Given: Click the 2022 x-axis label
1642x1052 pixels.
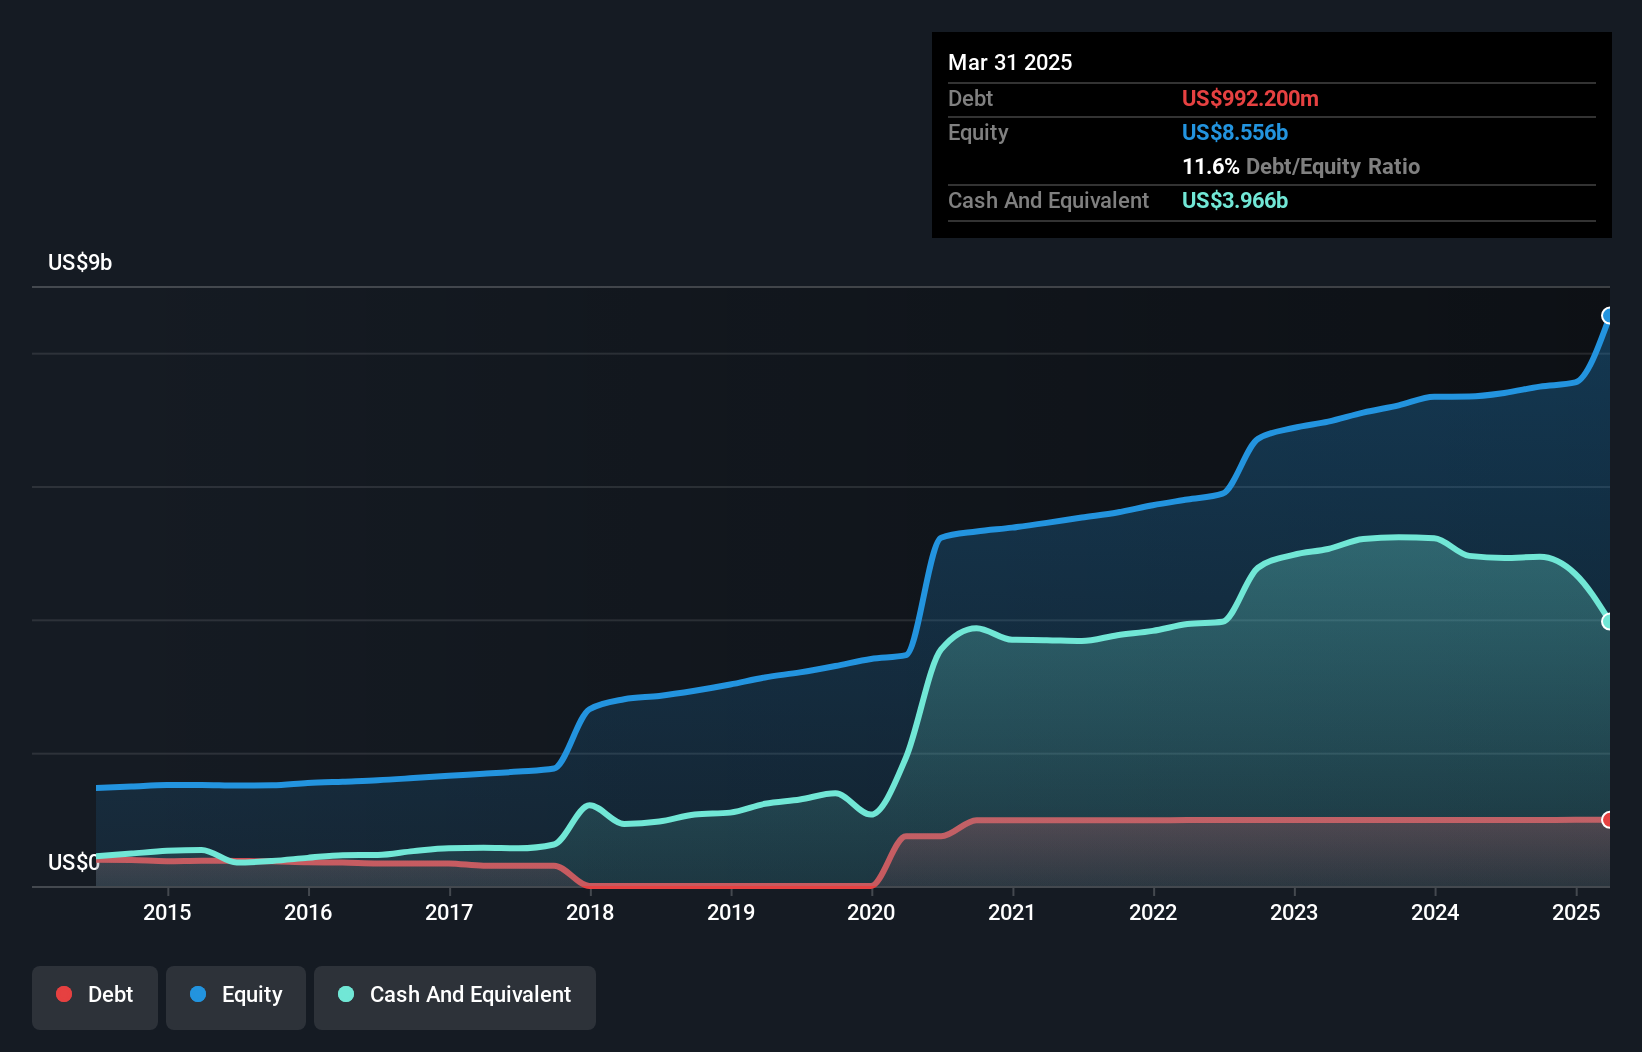Looking at the screenshot, I should tap(1153, 912).
